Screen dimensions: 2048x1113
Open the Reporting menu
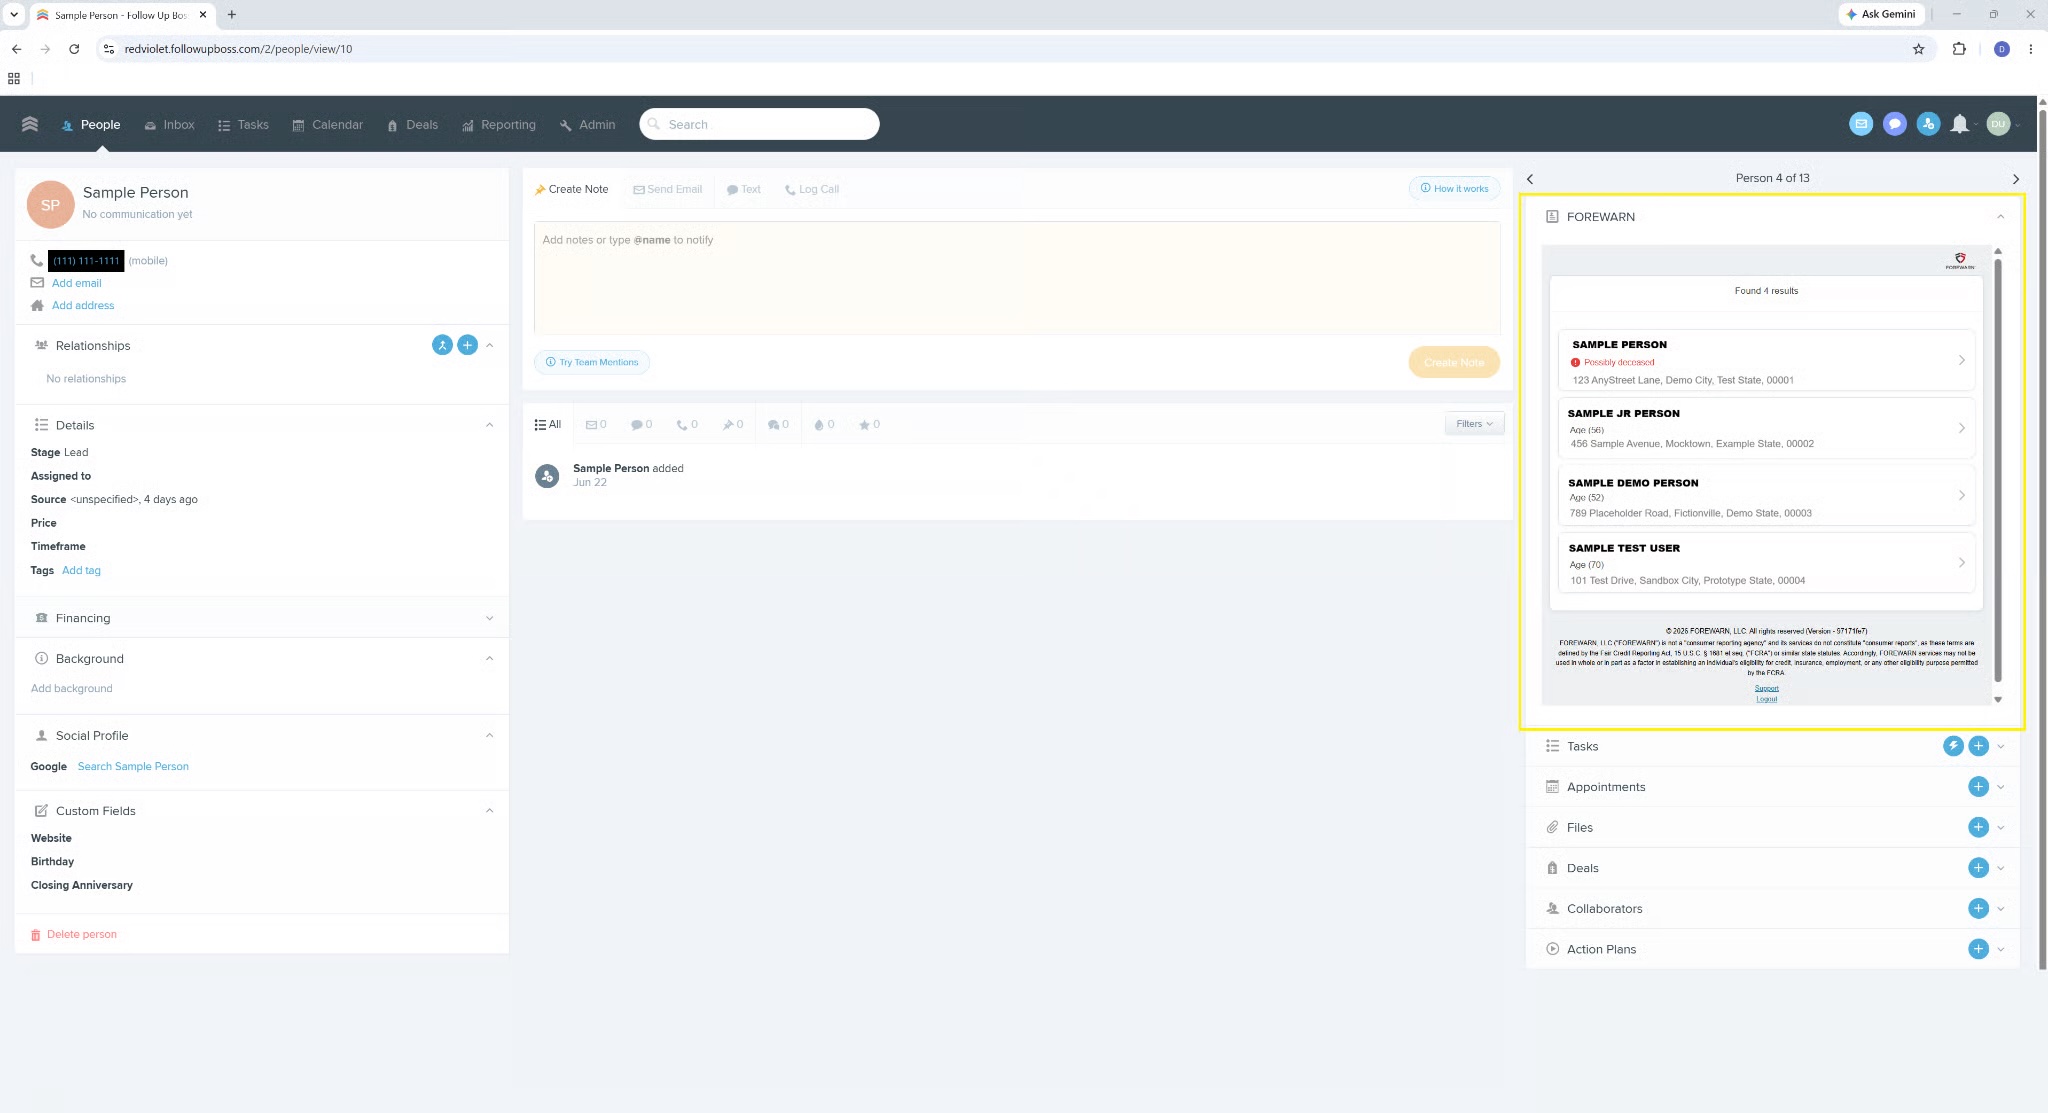coord(498,125)
